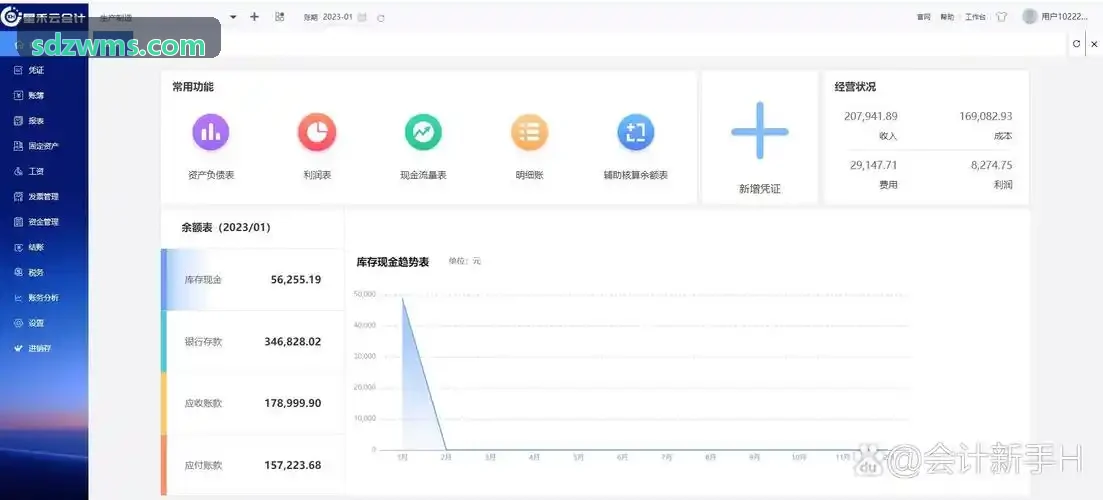Image resolution: width=1103 pixels, height=500 pixels.
Task: Open 报表 in the sidebar
Action: coord(44,121)
